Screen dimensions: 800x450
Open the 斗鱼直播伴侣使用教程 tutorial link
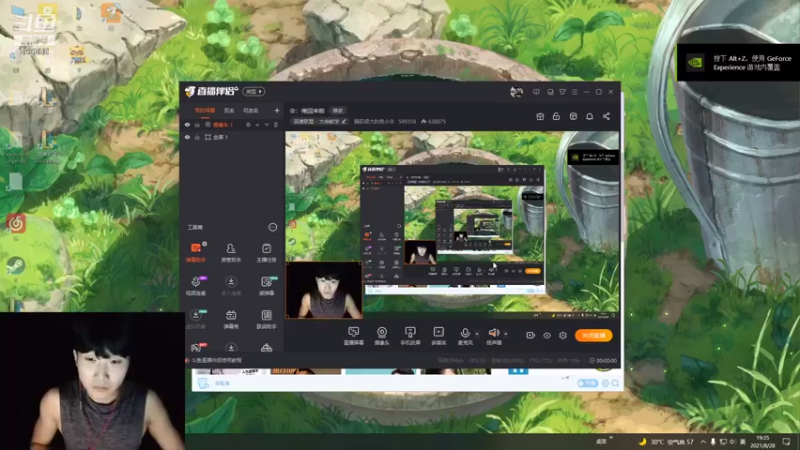point(217,360)
